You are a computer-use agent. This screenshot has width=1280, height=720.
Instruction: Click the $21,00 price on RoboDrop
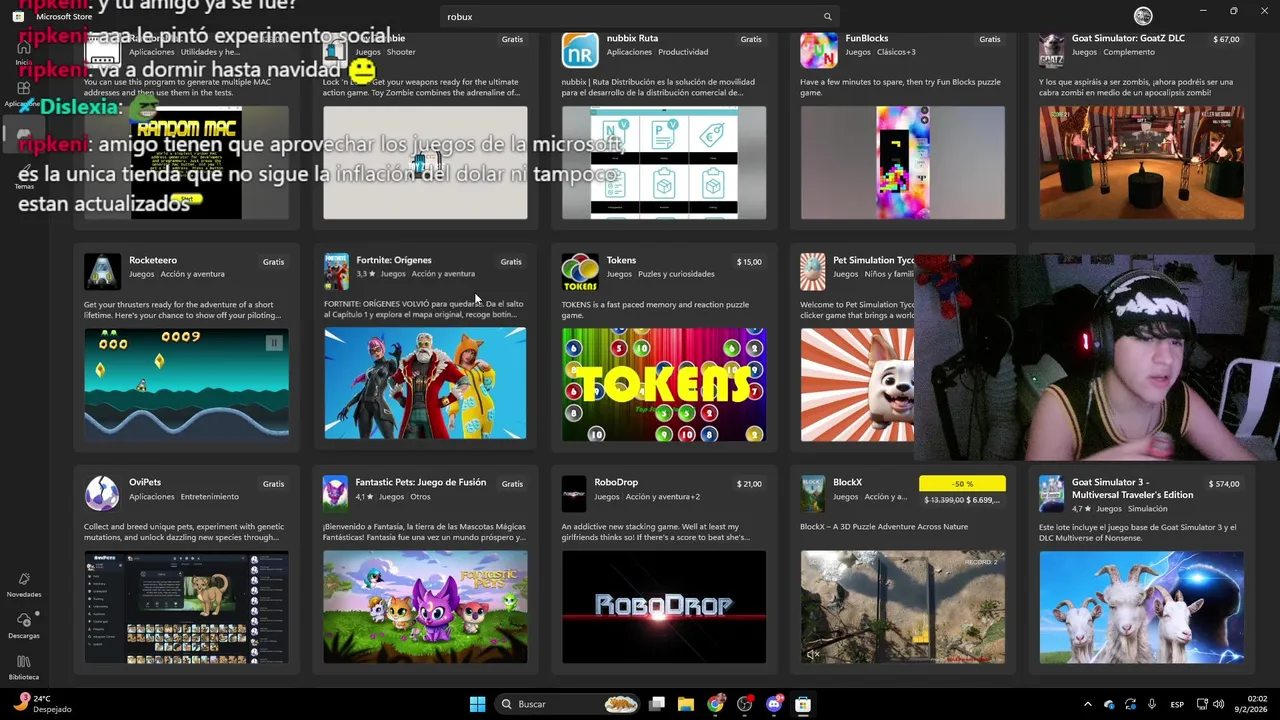tap(749, 484)
